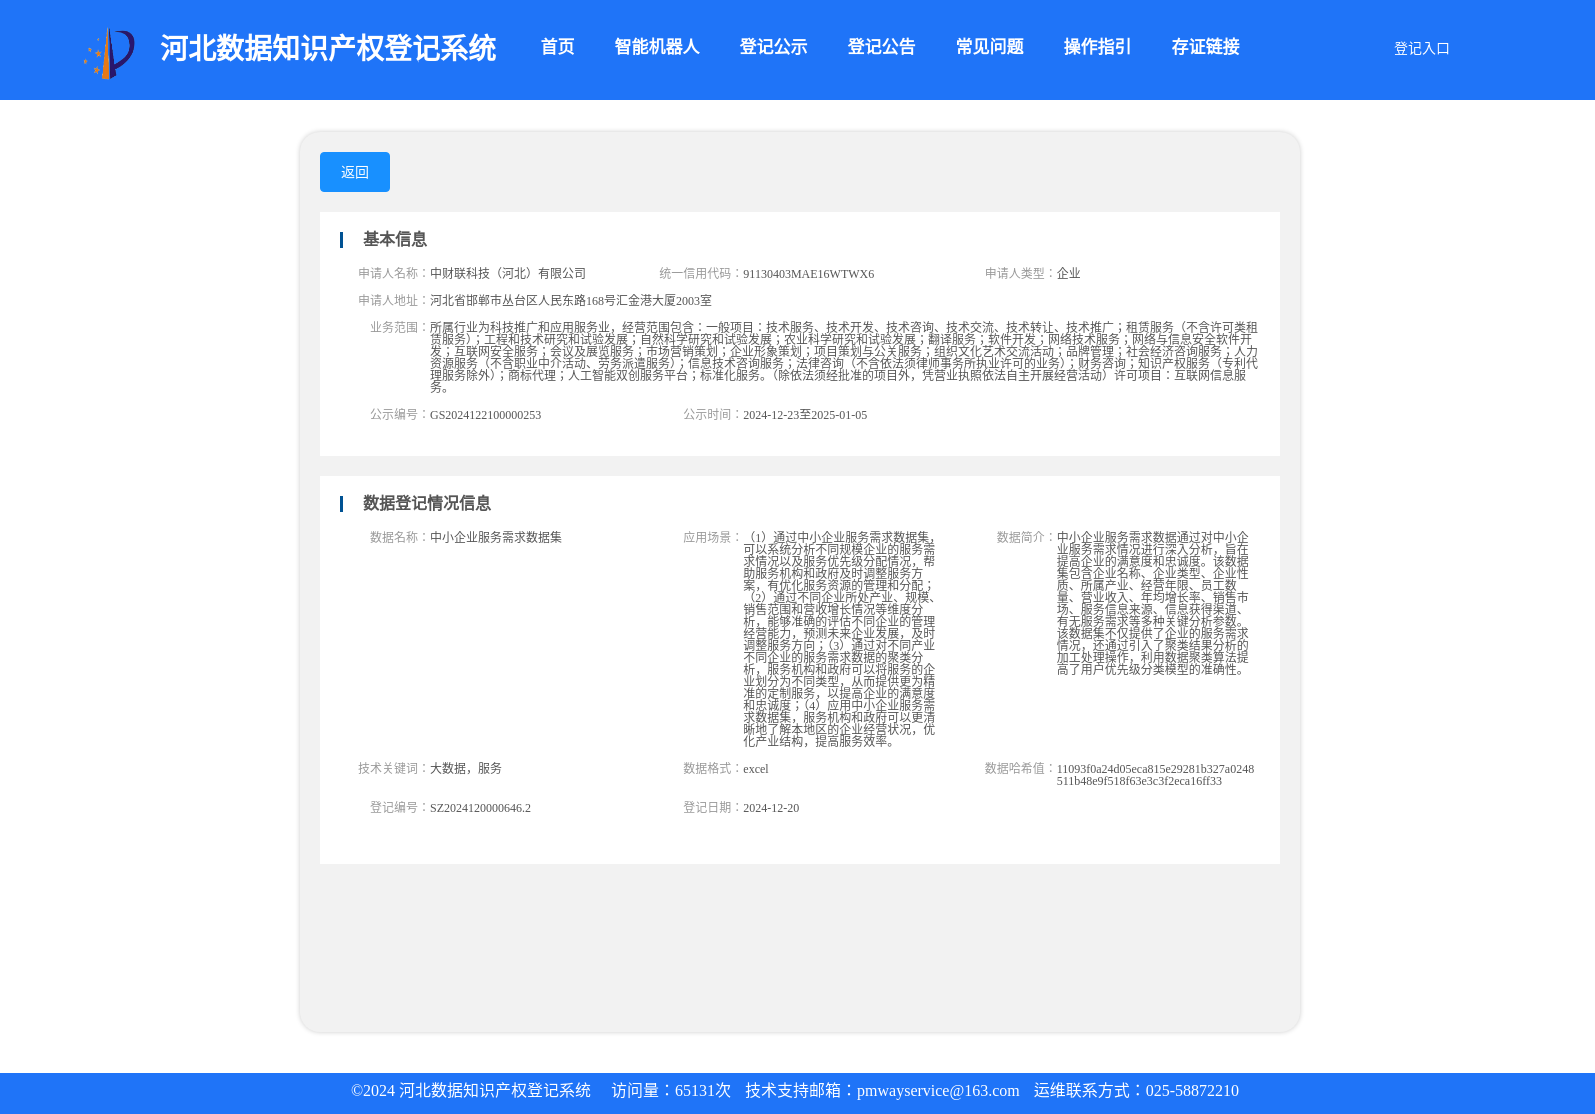Select publicity number GS2024122100000253
Image resolution: width=1595 pixels, height=1114 pixels.
click(485, 415)
